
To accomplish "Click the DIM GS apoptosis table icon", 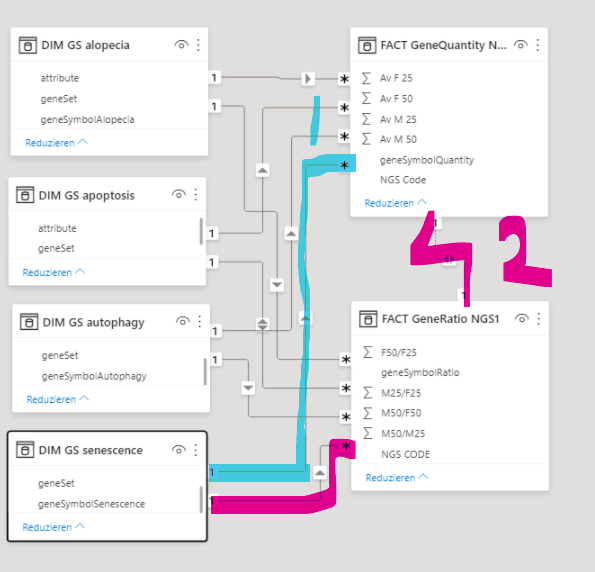I will 25,195.
